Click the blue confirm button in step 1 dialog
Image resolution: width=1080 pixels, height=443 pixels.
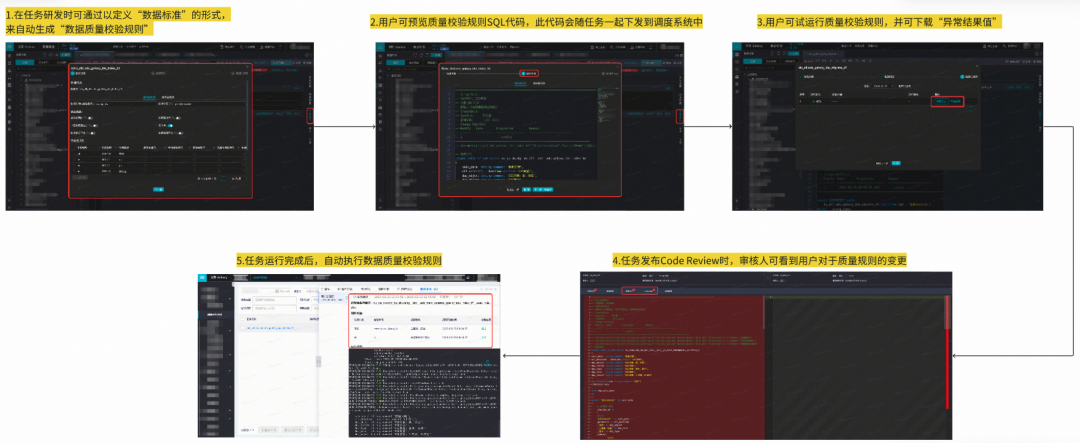pyautogui.click(x=158, y=189)
